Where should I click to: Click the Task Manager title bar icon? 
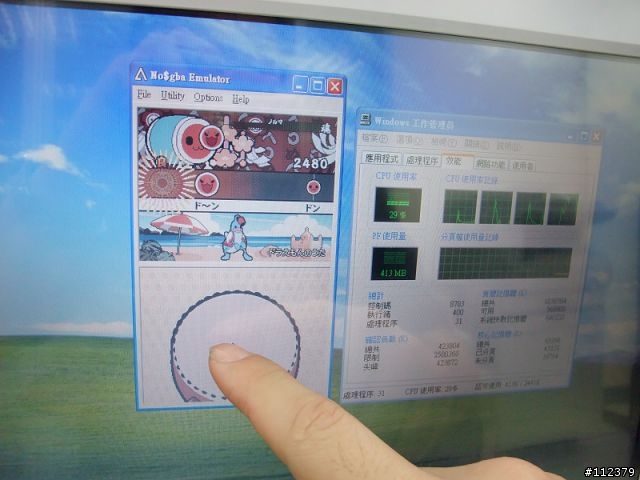tap(365, 119)
